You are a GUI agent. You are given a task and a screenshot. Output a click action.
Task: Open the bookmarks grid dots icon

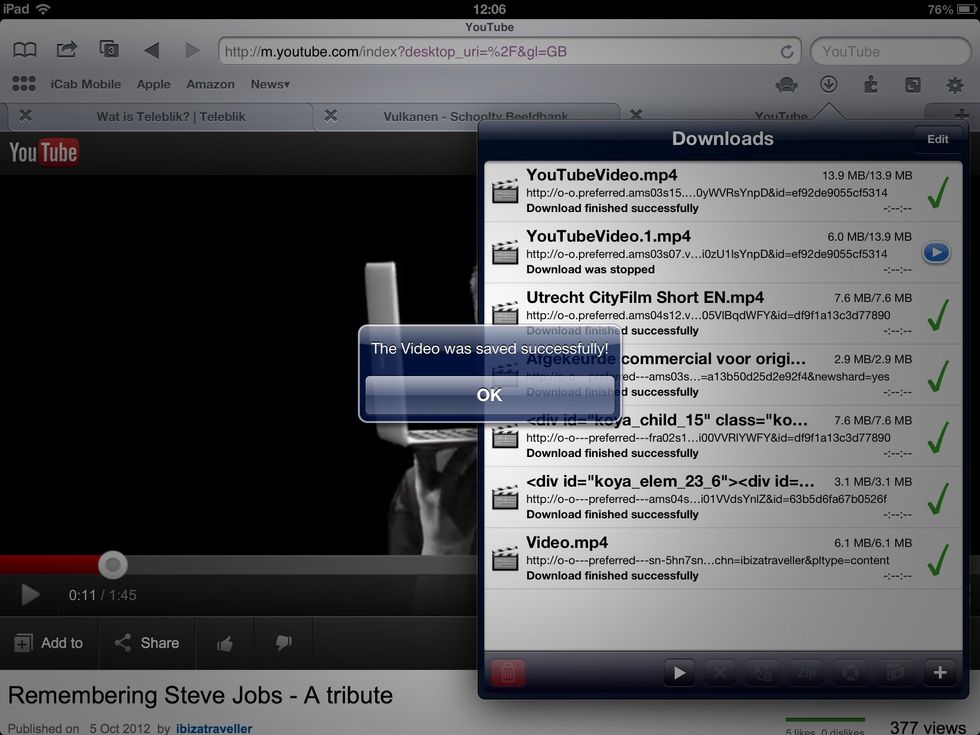pyautogui.click(x=24, y=84)
